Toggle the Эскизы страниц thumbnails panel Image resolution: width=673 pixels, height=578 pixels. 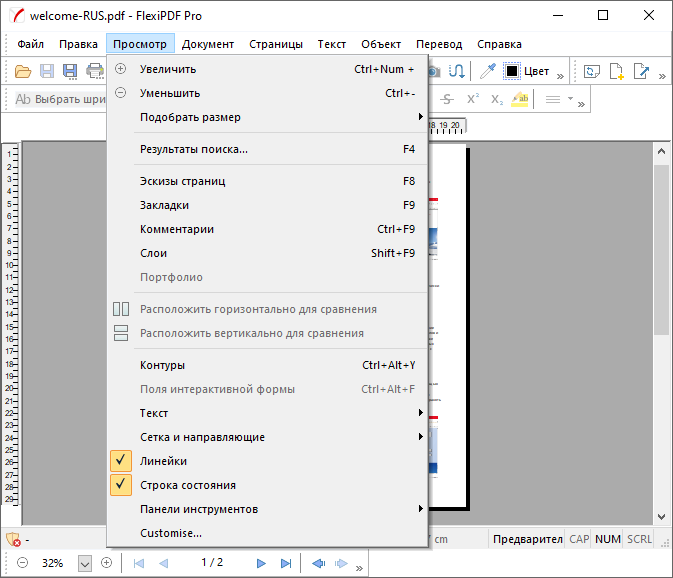(x=268, y=181)
